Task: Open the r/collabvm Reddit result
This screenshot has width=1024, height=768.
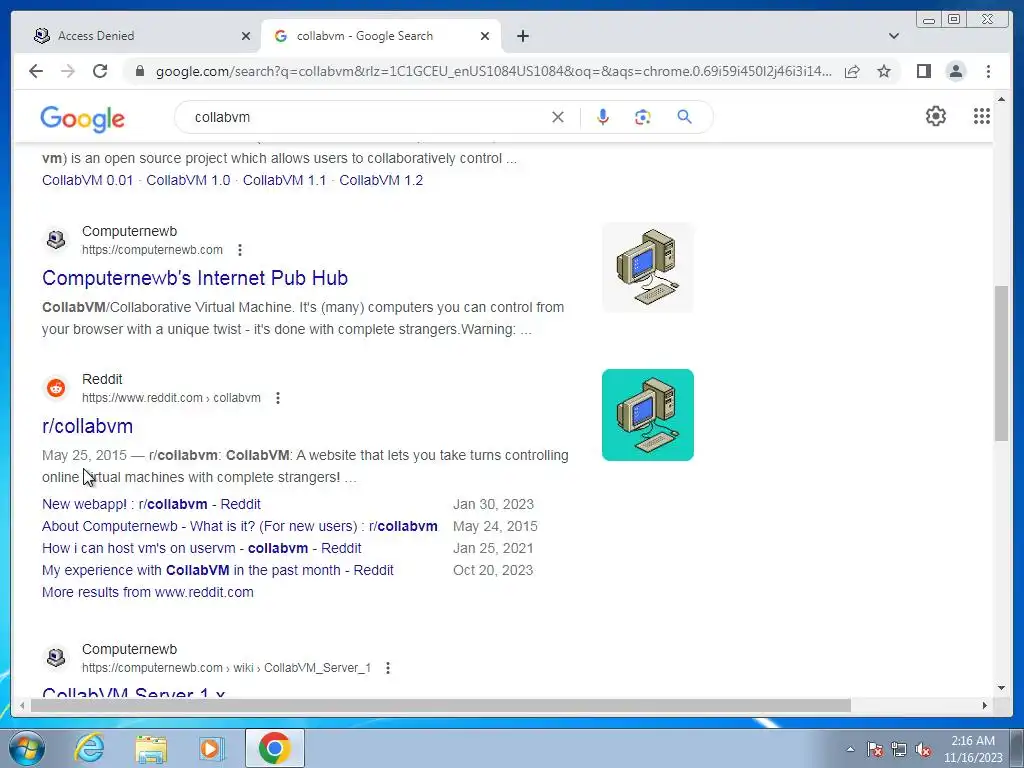Action: tap(88, 426)
